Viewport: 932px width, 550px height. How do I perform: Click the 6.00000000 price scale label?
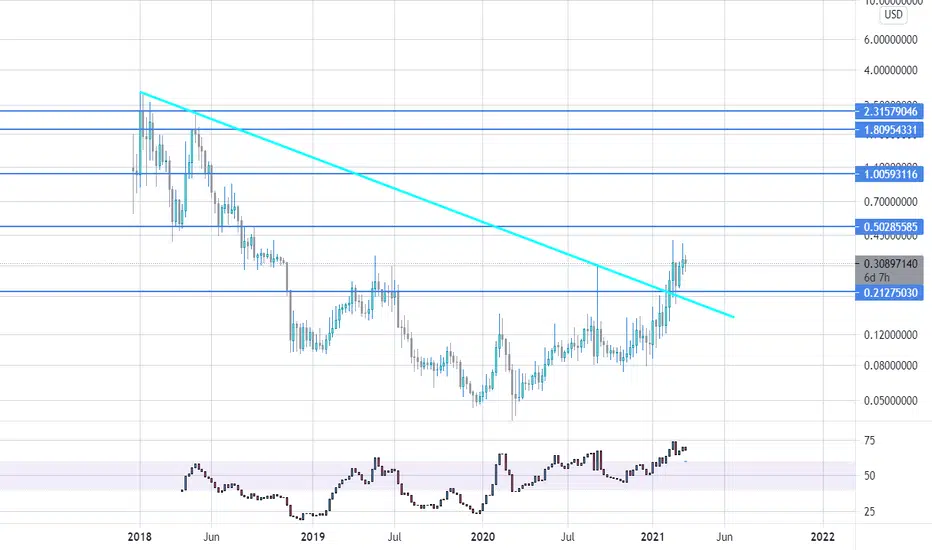click(x=890, y=40)
